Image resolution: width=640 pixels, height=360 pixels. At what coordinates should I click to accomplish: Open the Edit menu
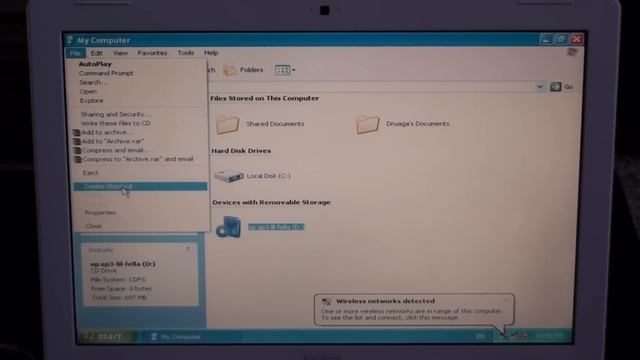pyautogui.click(x=96, y=53)
